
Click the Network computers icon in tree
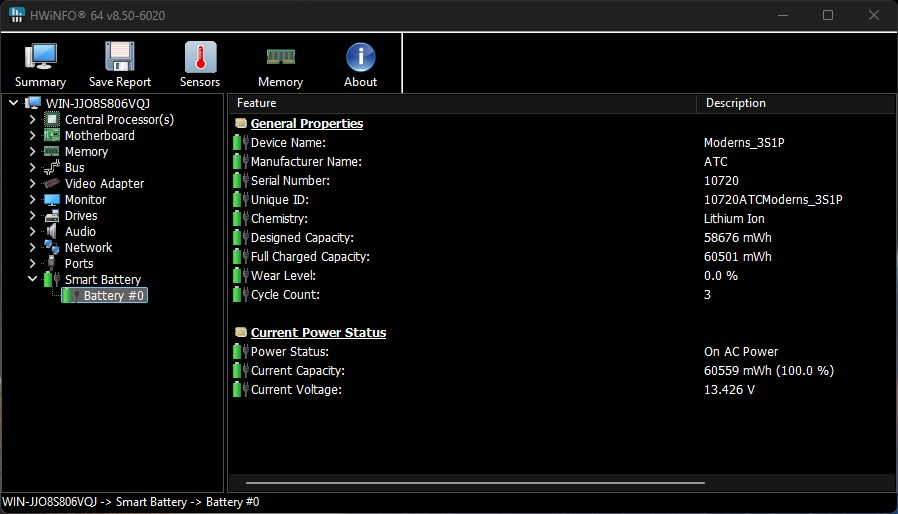pyautogui.click(x=52, y=248)
